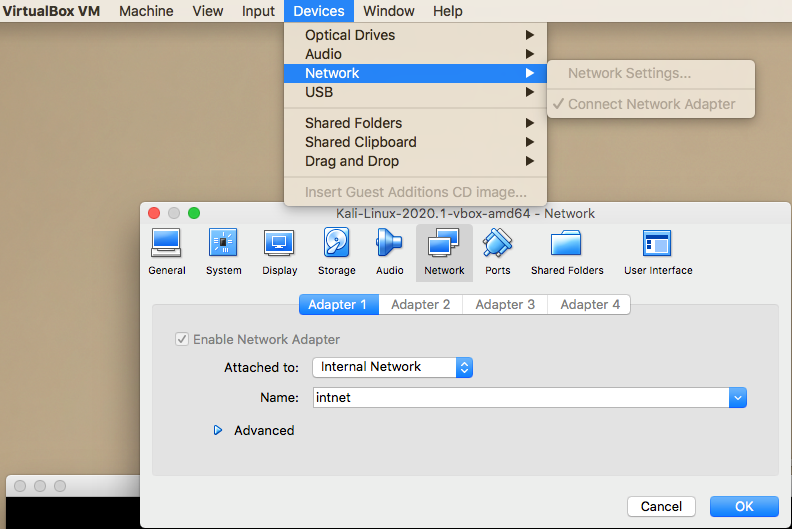Open the Help menu

click(x=448, y=11)
